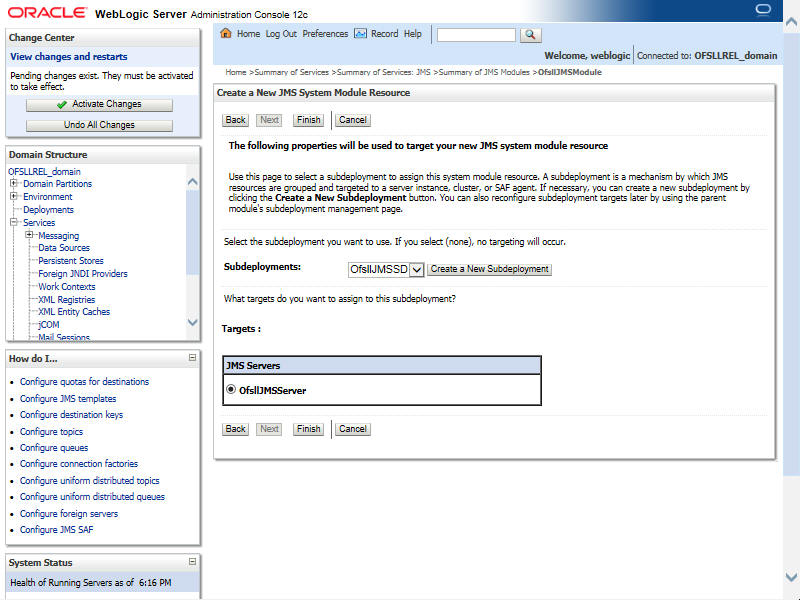The image size is (800, 600).
Task: Click Log Out in the toolbar
Action: coord(281,34)
